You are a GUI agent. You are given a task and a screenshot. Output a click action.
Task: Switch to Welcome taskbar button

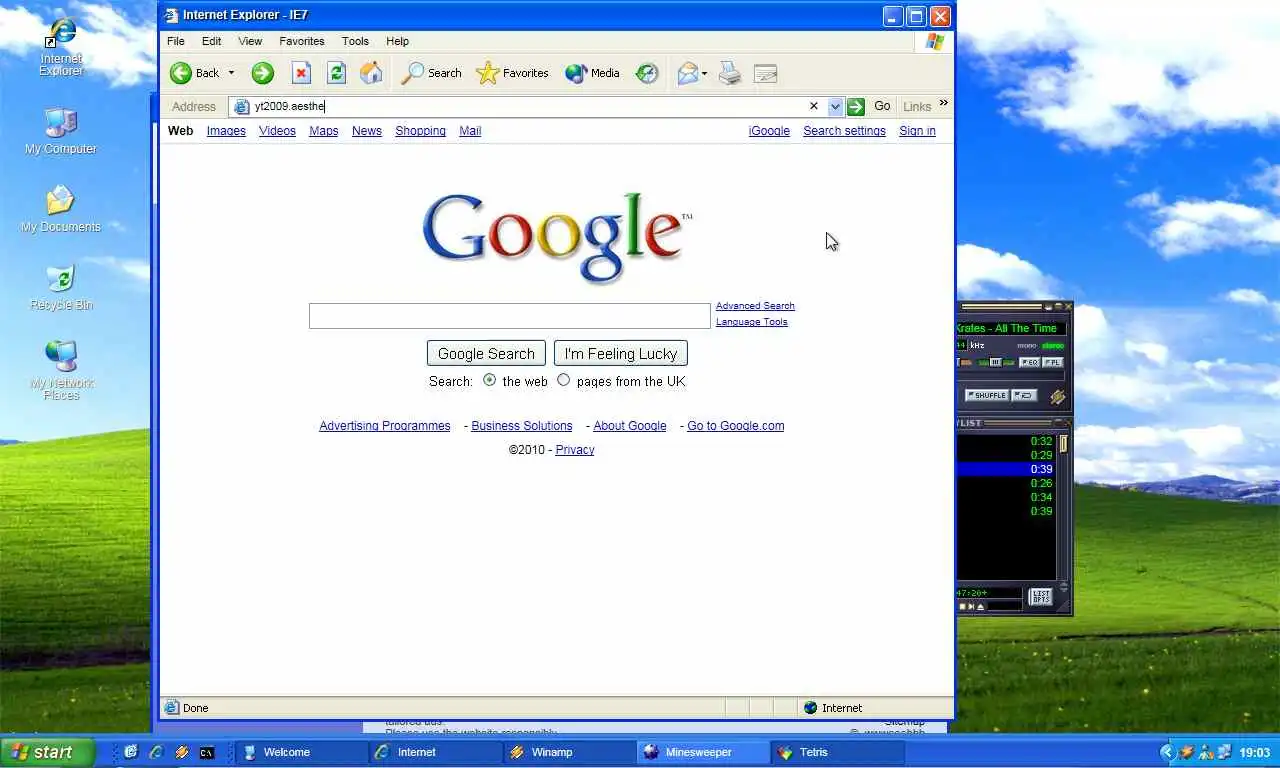coord(301,752)
